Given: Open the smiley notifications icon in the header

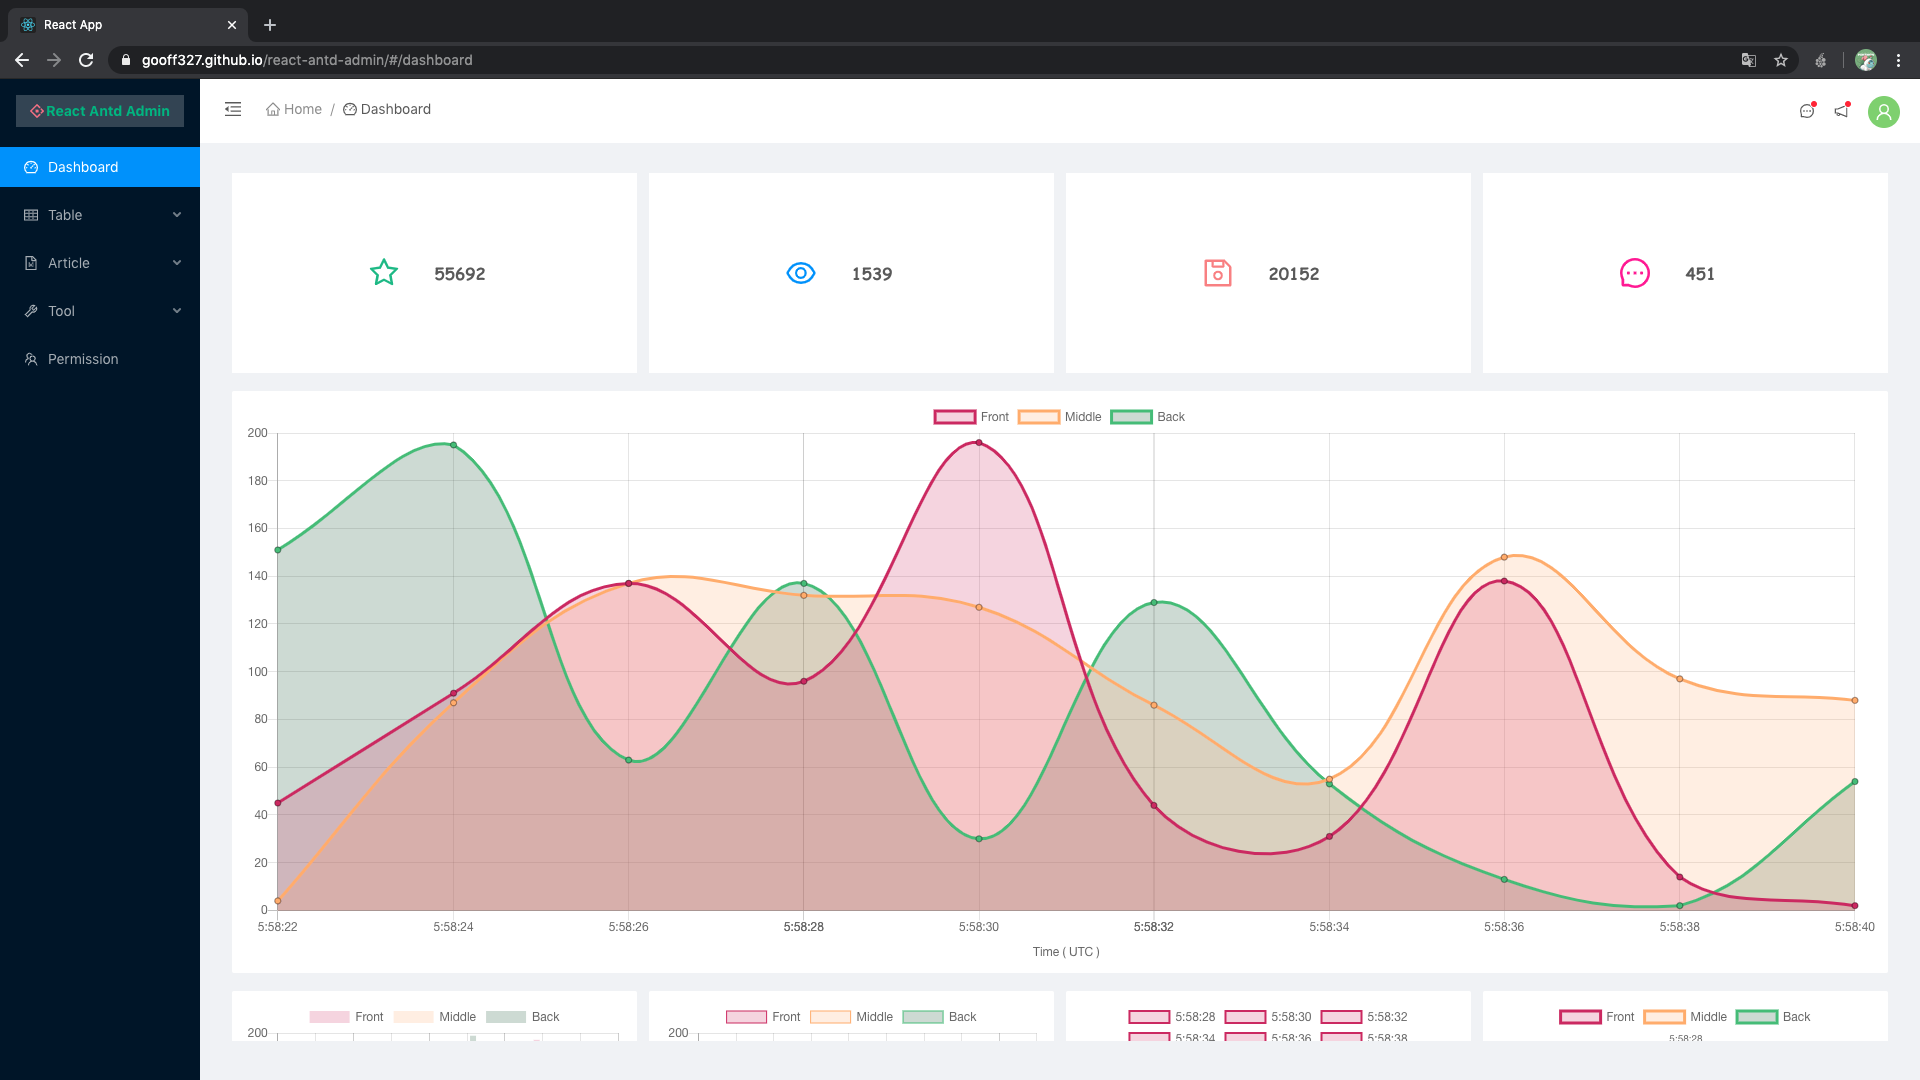Looking at the screenshot, I should [1806, 111].
